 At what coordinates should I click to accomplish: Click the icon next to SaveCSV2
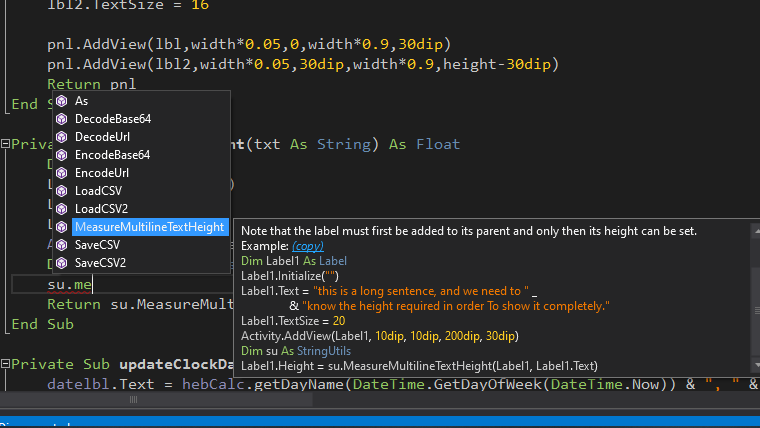62,263
